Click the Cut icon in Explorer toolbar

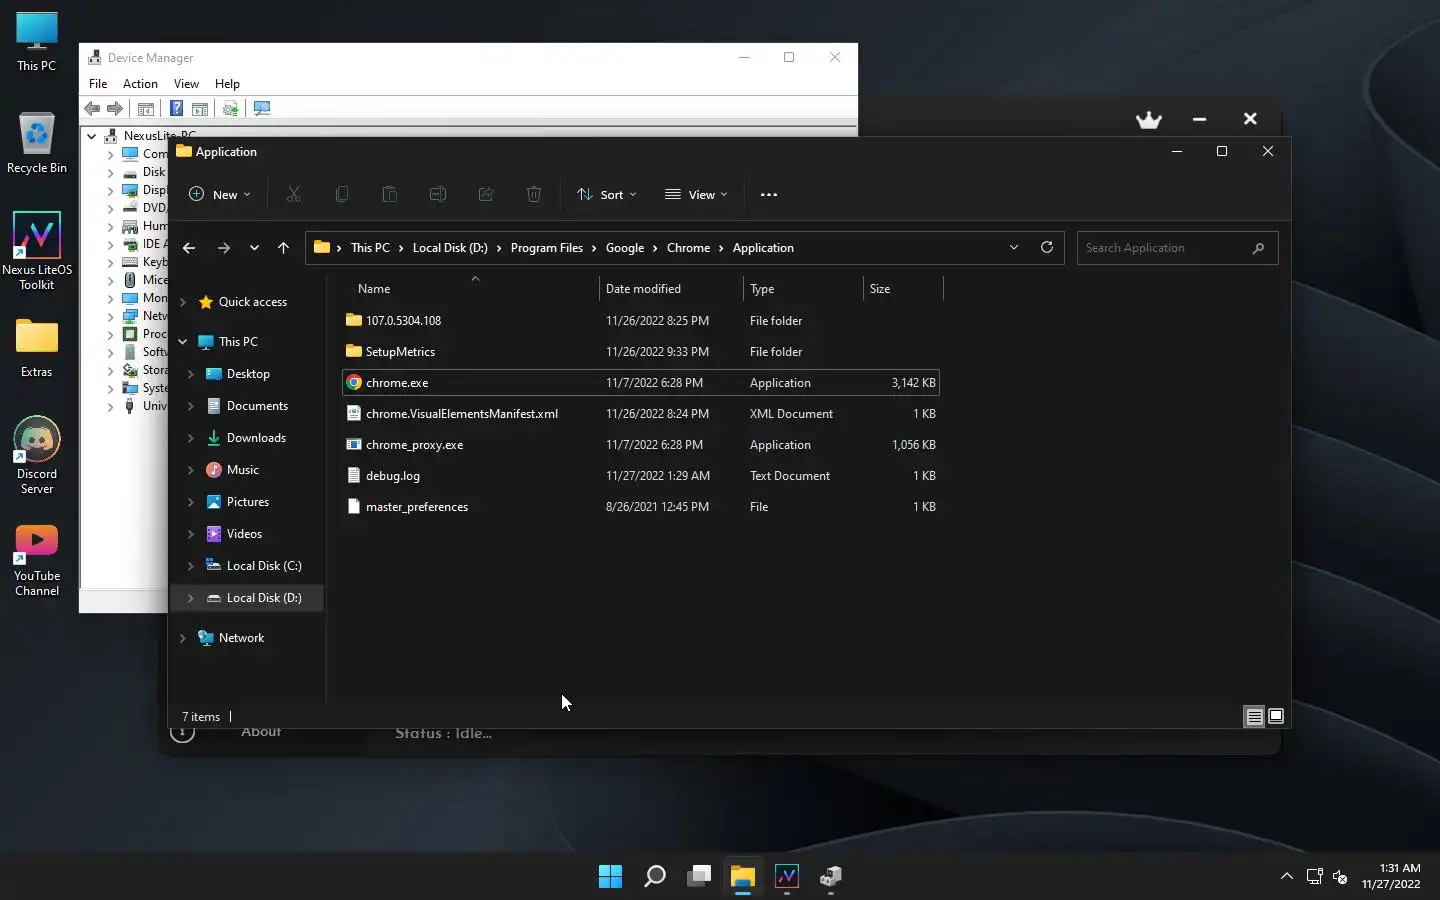(293, 195)
